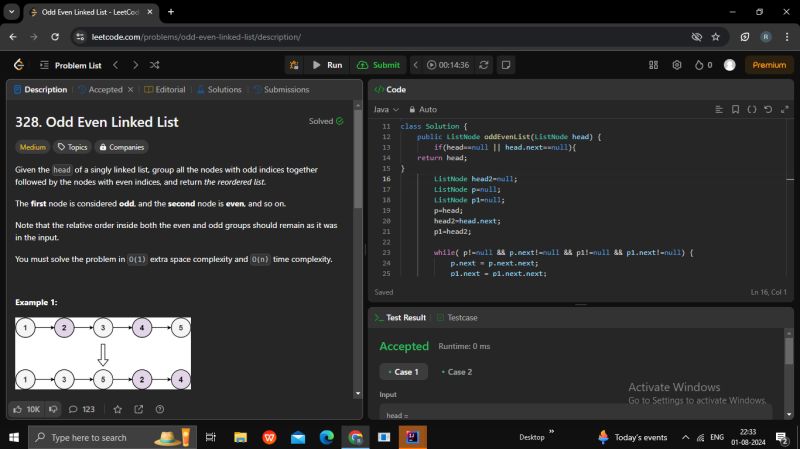Open the Java language dropdown
The width and height of the screenshot is (800, 449).
386,109
